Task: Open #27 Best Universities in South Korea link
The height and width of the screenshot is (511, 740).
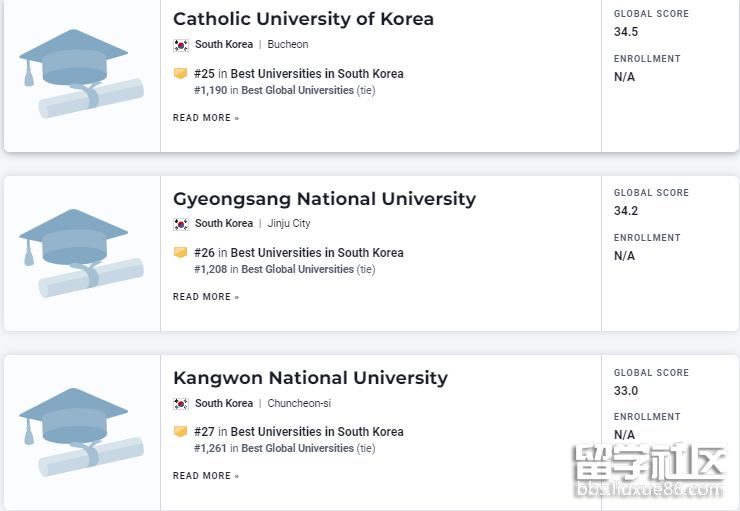Action: [x=316, y=432]
